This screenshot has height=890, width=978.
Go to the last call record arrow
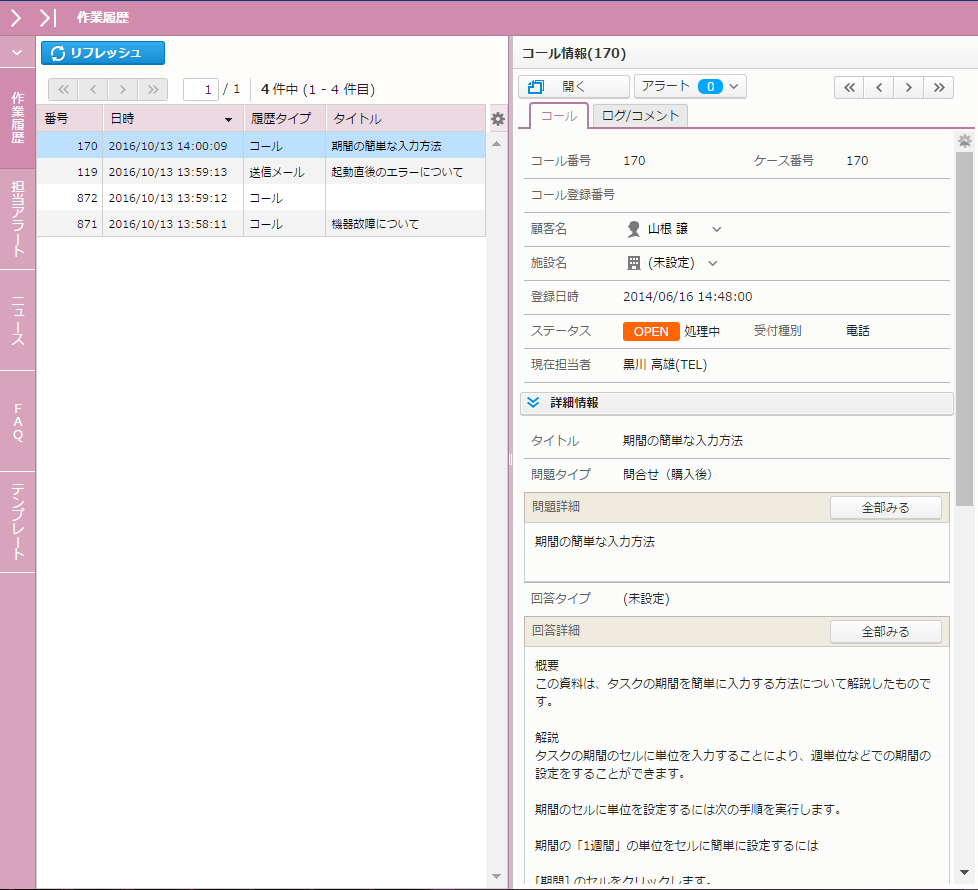coord(938,87)
